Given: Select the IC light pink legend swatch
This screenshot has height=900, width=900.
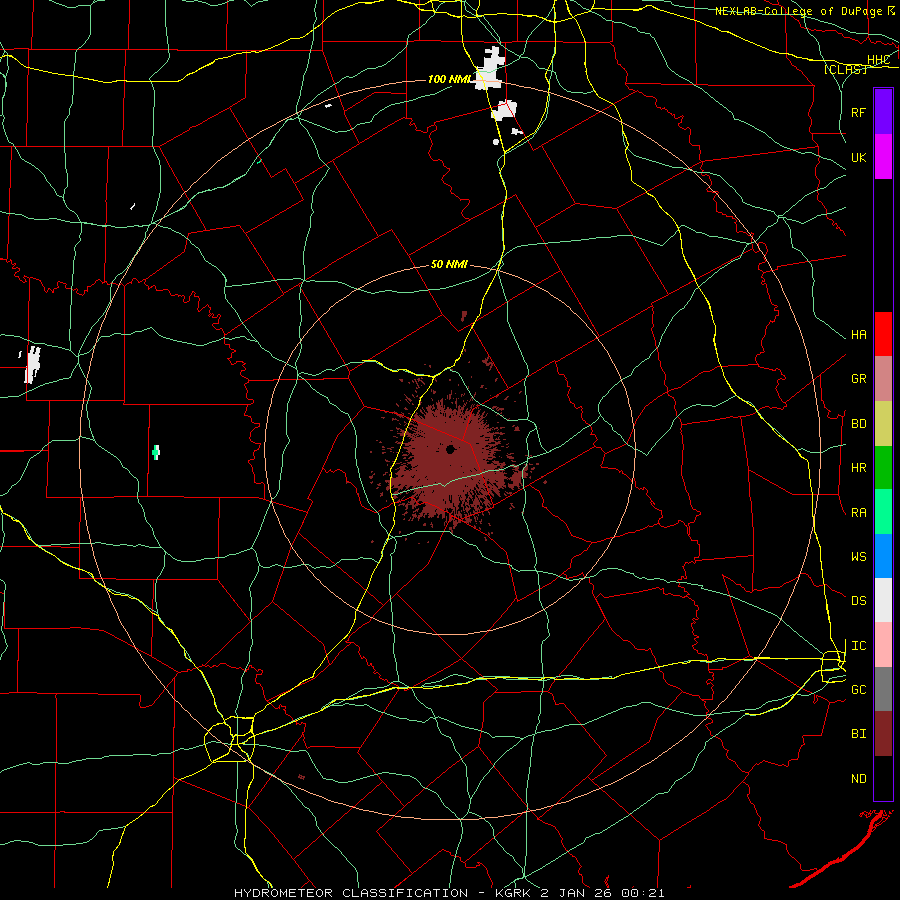Looking at the screenshot, I should [883, 645].
